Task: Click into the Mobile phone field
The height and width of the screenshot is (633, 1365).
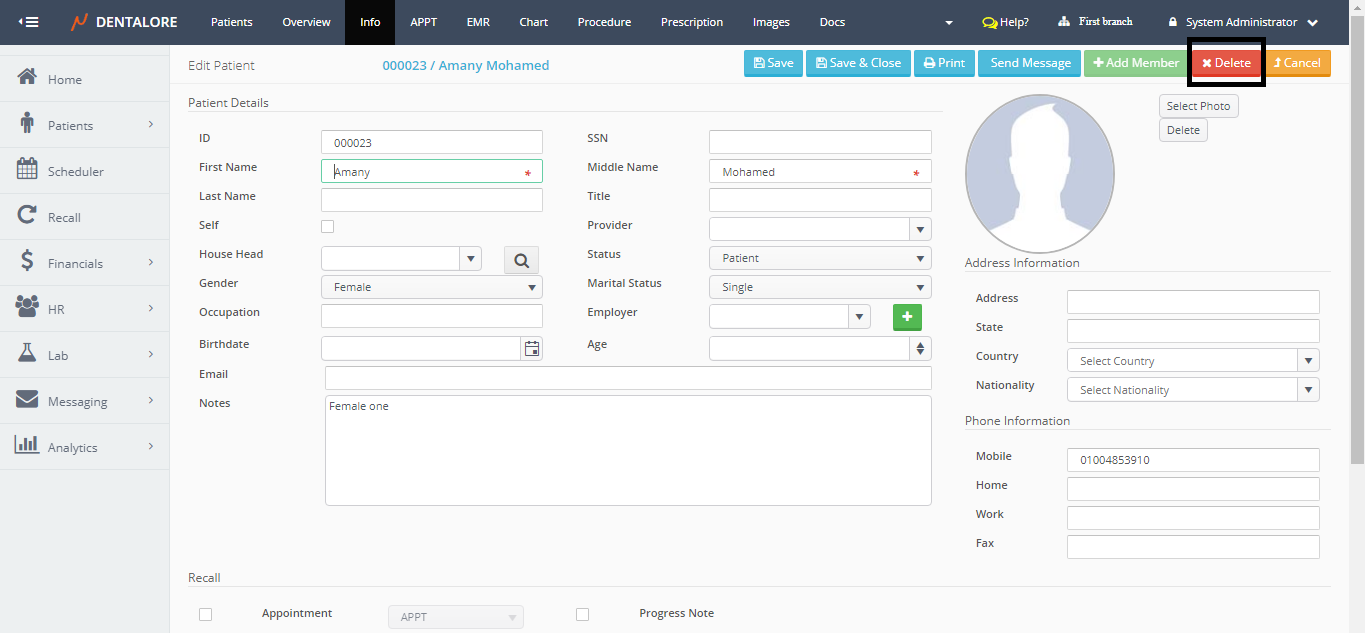Action: (x=1192, y=460)
